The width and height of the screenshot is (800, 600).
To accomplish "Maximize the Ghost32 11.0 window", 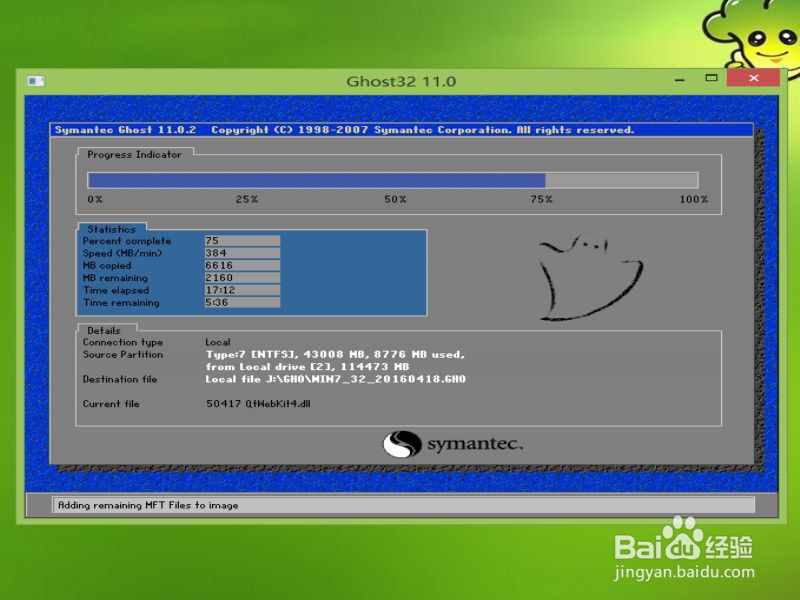I will coord(711,78).
